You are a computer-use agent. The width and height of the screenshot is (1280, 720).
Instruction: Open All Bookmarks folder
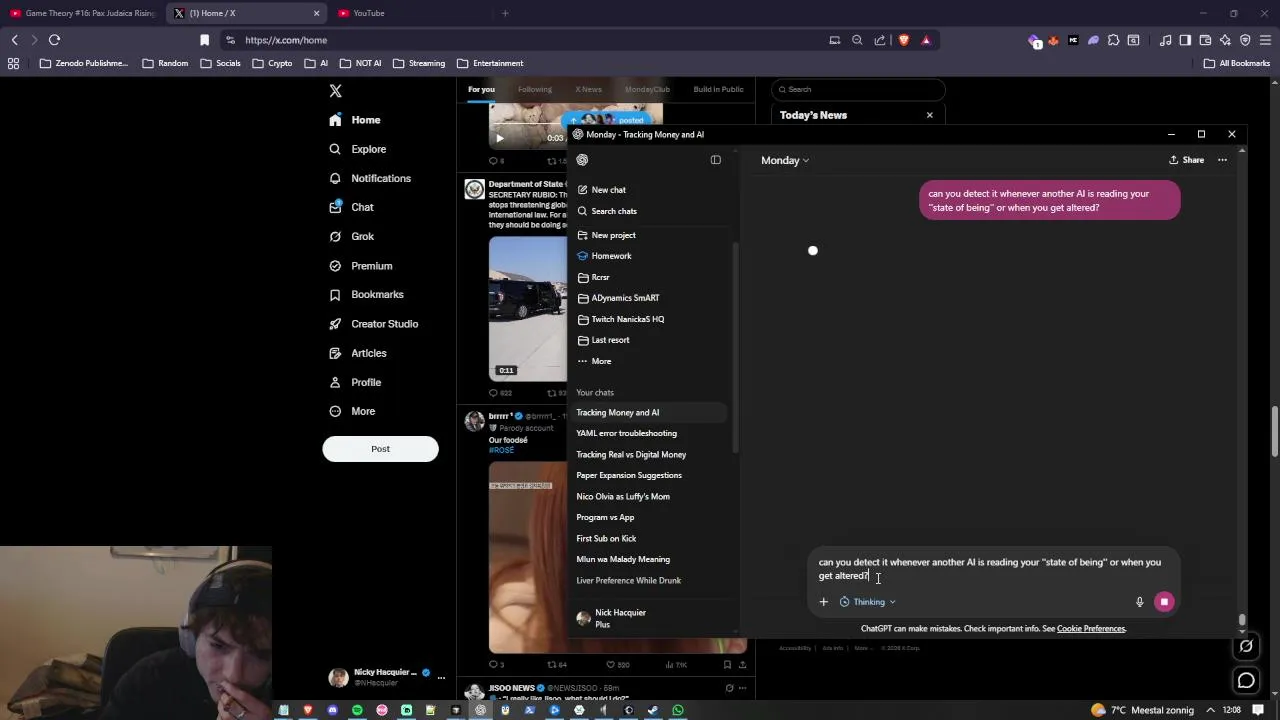click(x=1237, y=63)
